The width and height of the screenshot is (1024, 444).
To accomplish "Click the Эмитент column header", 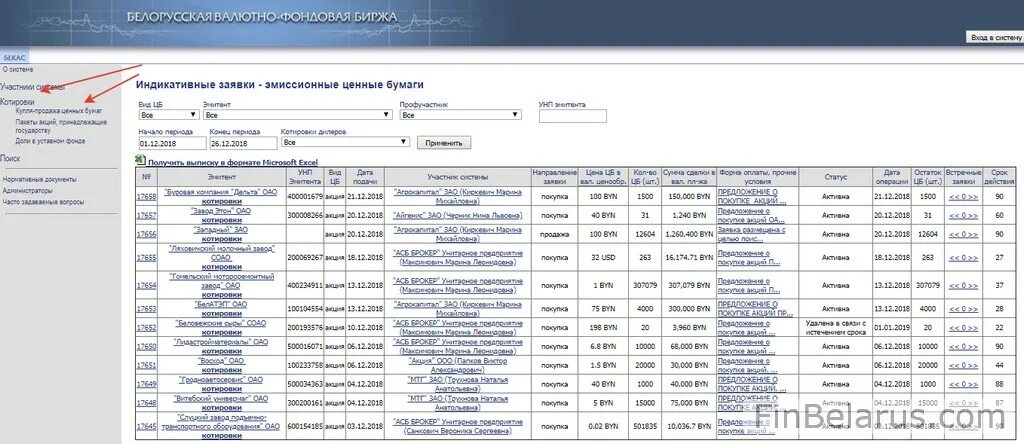I will 221,177.
